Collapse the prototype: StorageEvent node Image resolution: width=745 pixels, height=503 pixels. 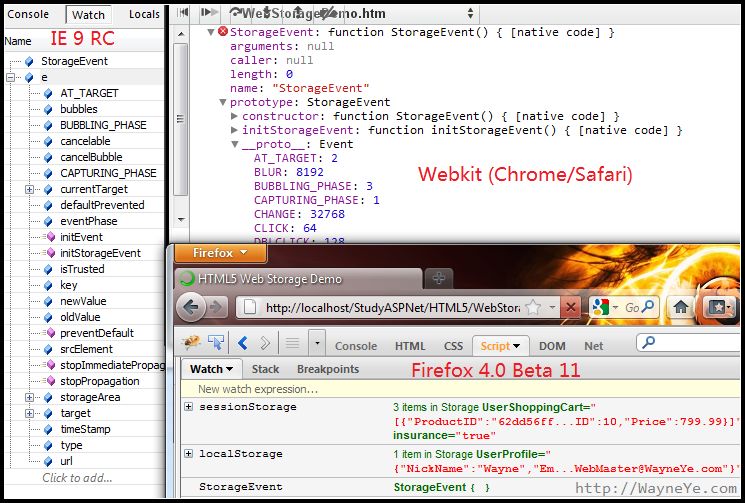[222, 102]
